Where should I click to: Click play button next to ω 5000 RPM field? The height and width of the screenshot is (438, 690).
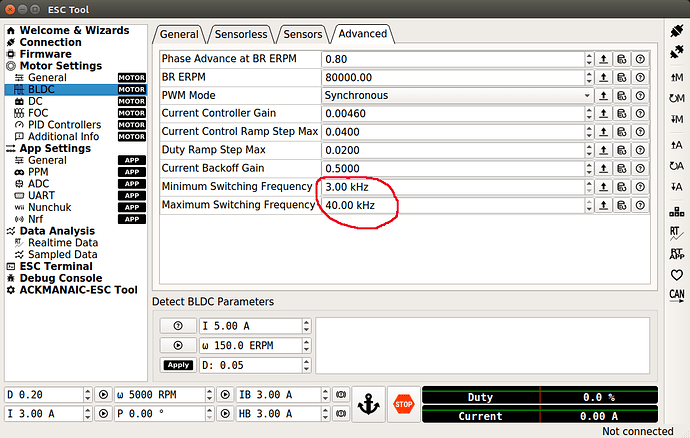point(225,395)
